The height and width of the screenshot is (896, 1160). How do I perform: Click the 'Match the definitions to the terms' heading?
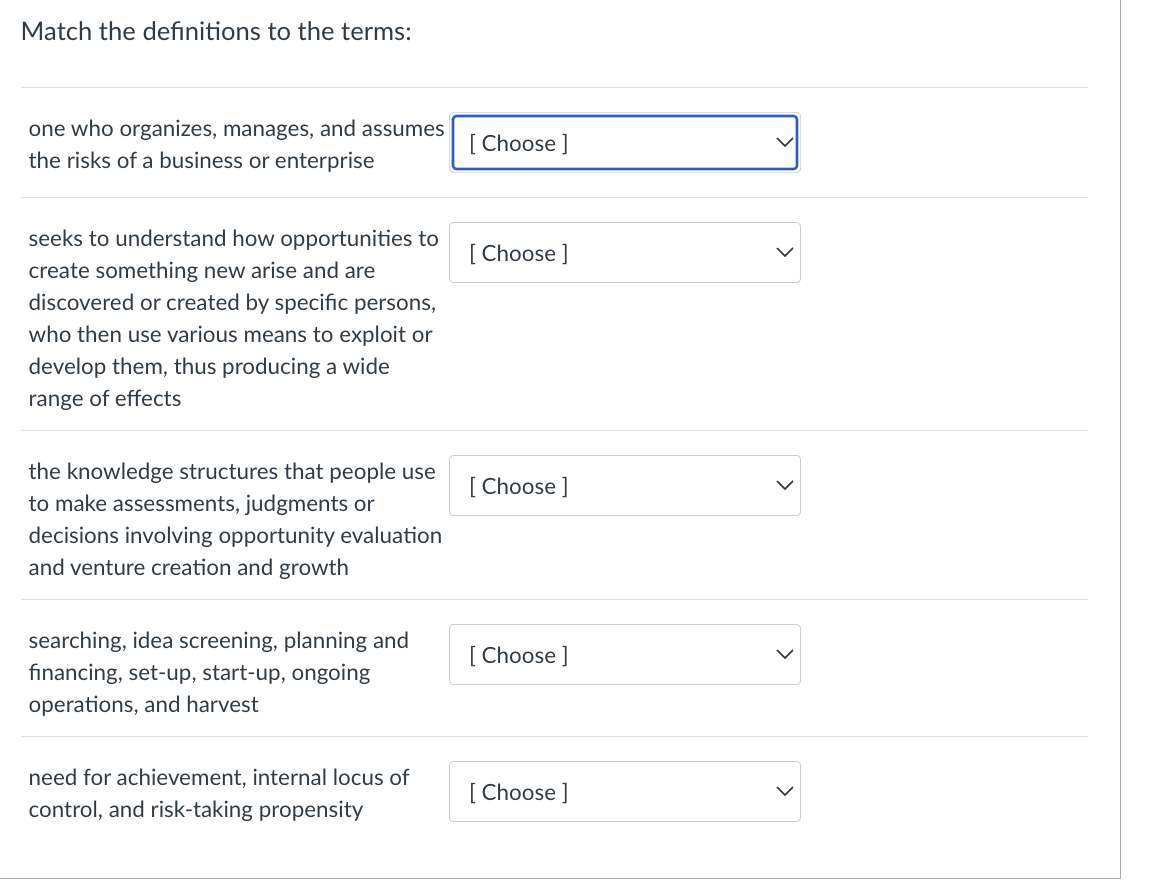click(216, 32)
